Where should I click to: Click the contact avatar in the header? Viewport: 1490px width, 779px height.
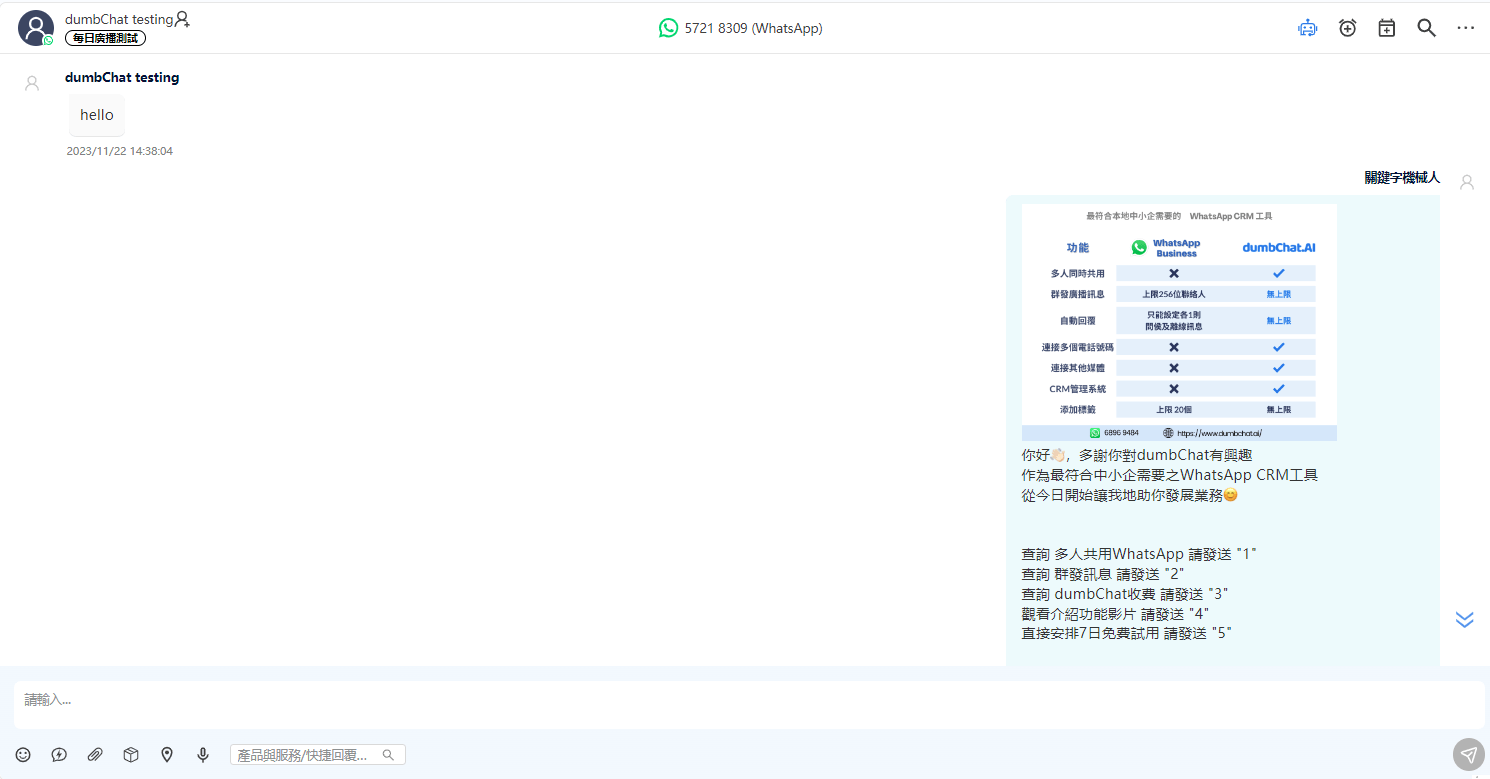pos(36,28)
